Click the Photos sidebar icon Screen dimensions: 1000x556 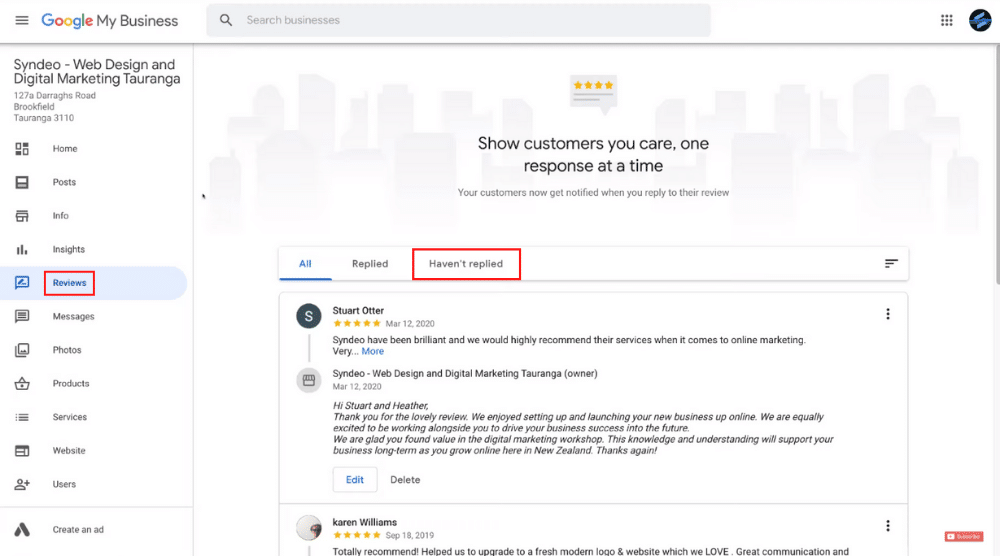(x=22, y=350)
